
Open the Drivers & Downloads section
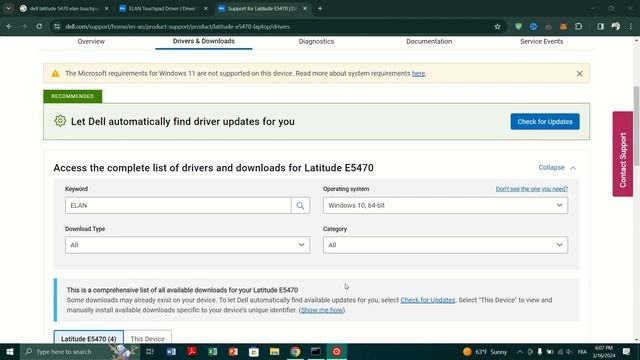(x=204, y=41)
